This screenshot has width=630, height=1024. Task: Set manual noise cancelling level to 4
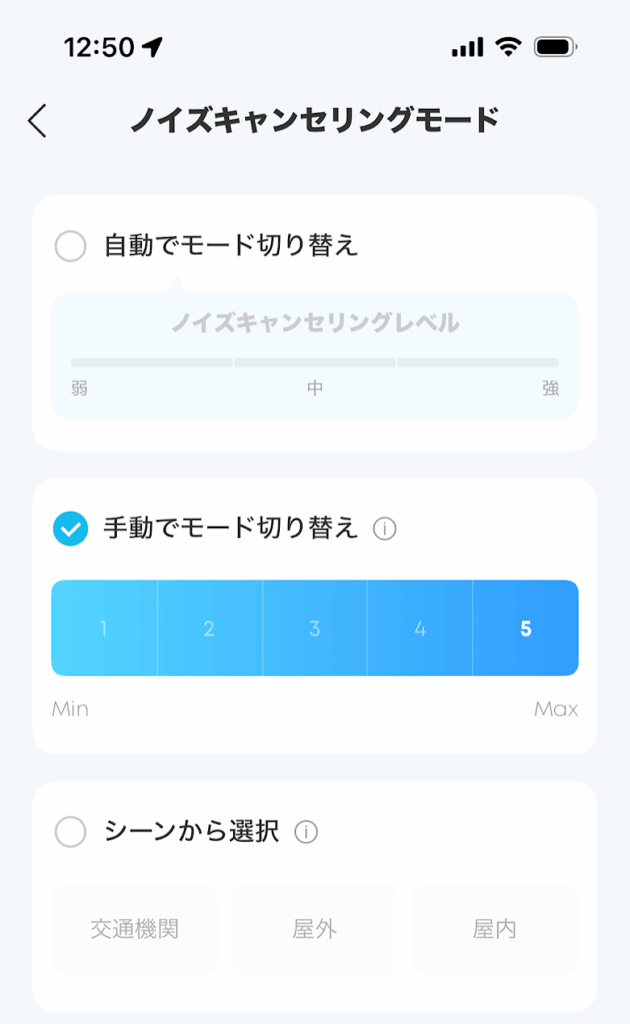click(x=420, y=629)
